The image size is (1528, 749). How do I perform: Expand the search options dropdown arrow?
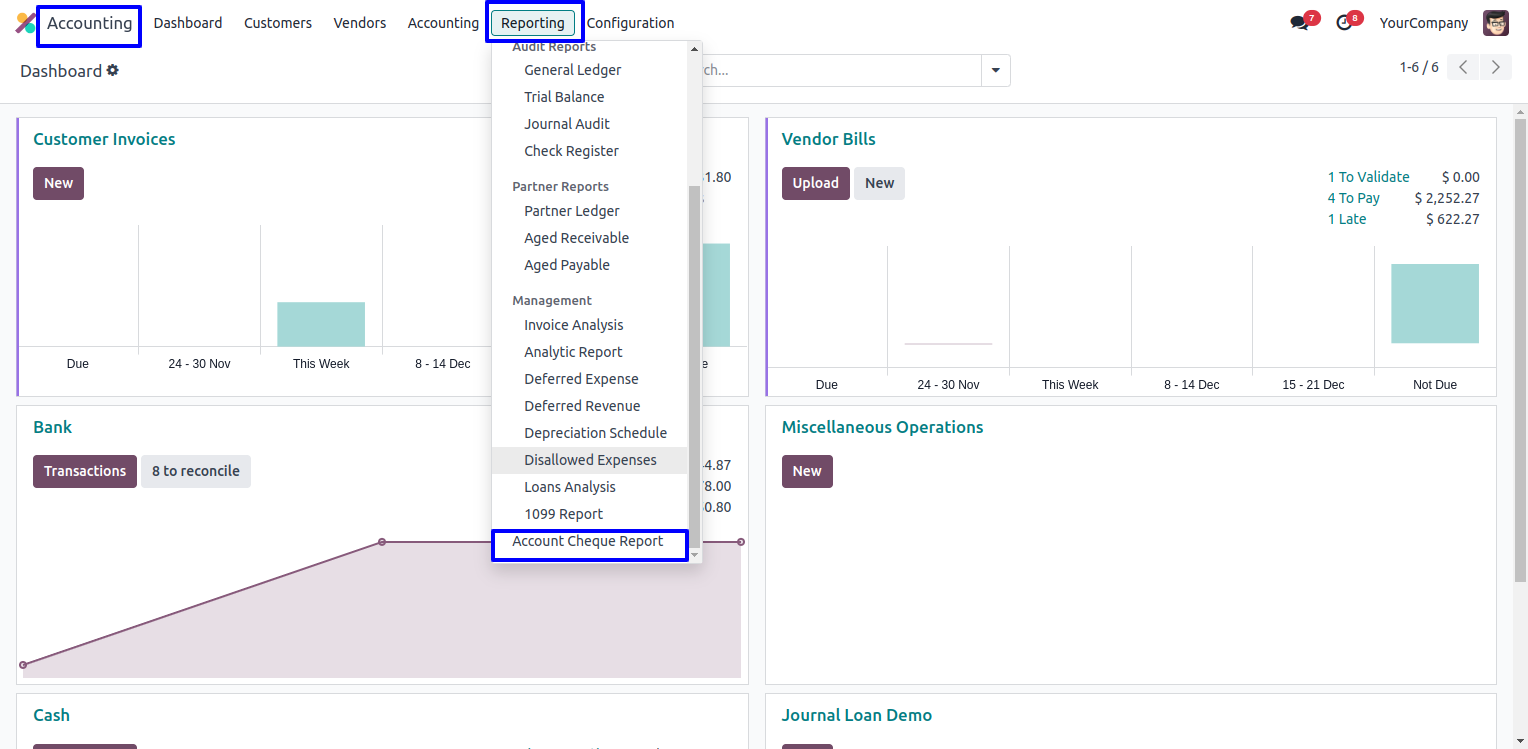coord(995,70)
